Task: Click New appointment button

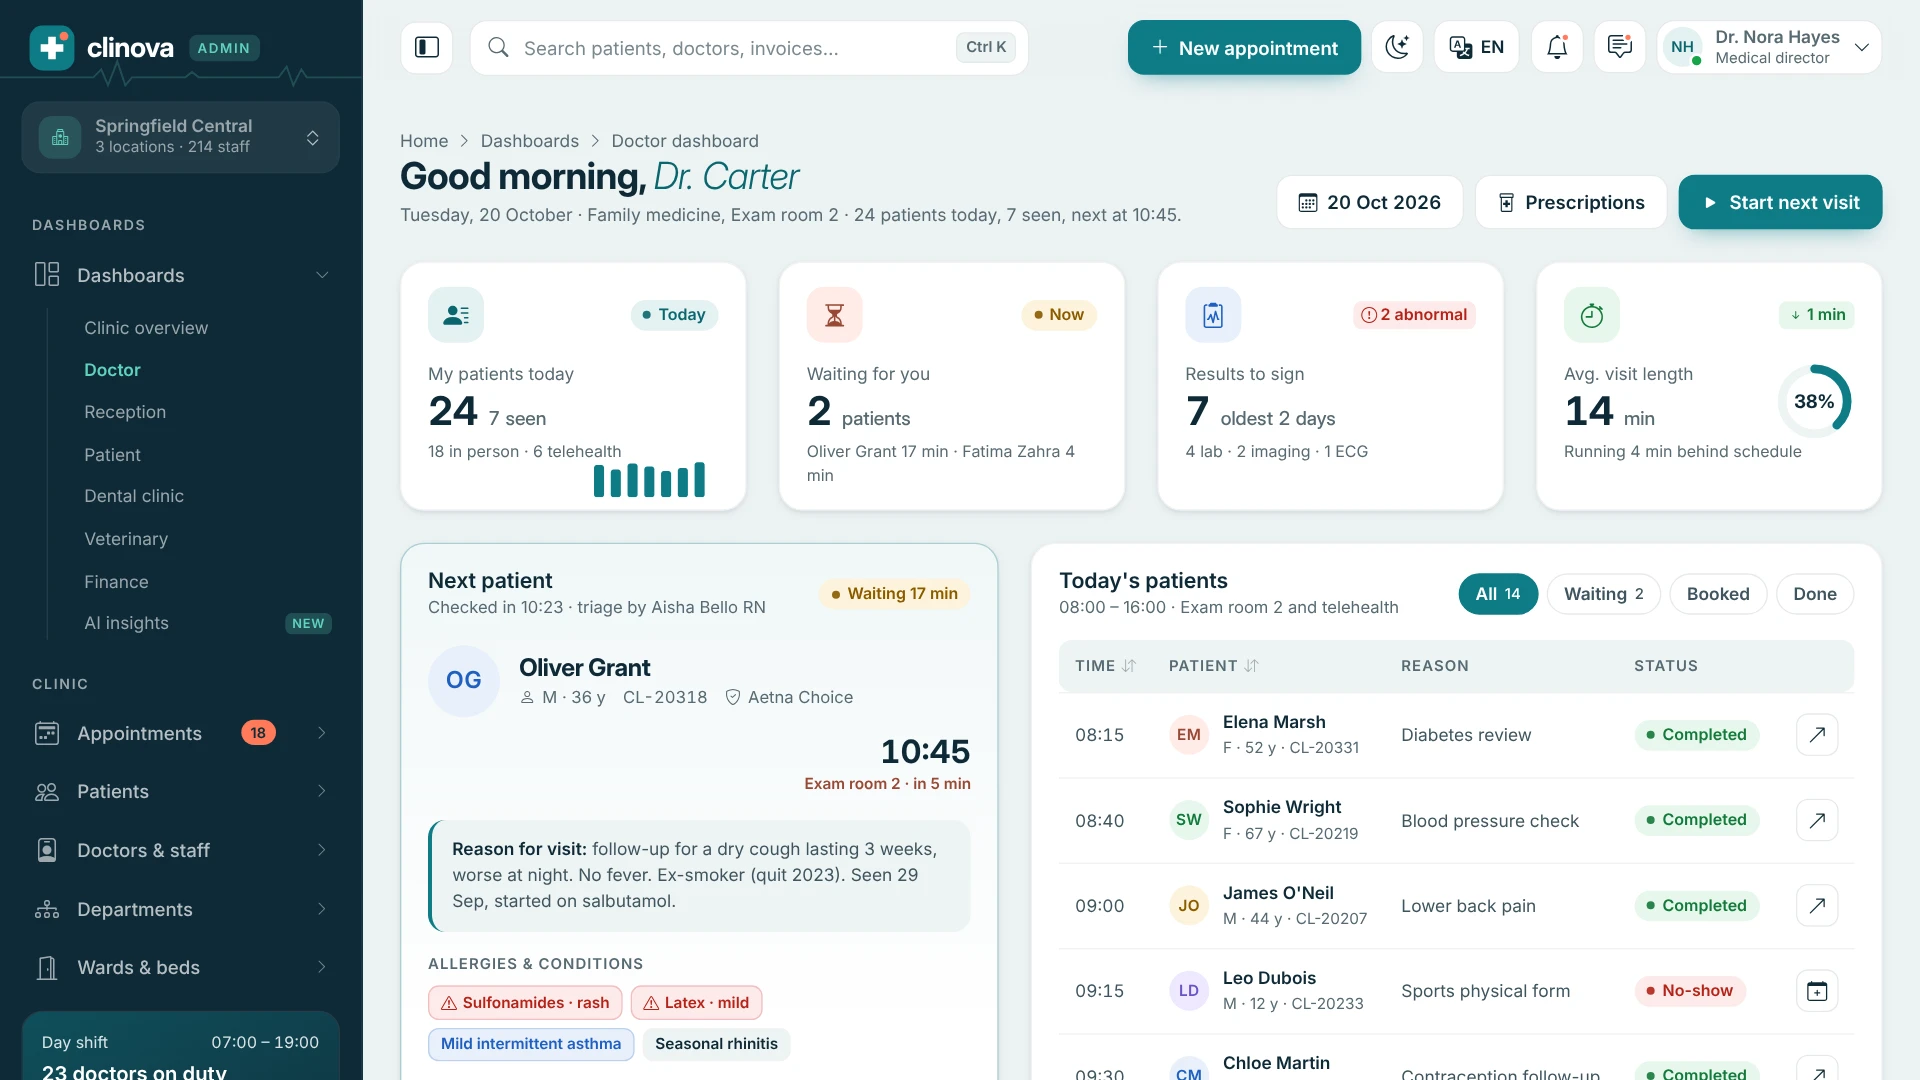Action: coord(1244,47)
